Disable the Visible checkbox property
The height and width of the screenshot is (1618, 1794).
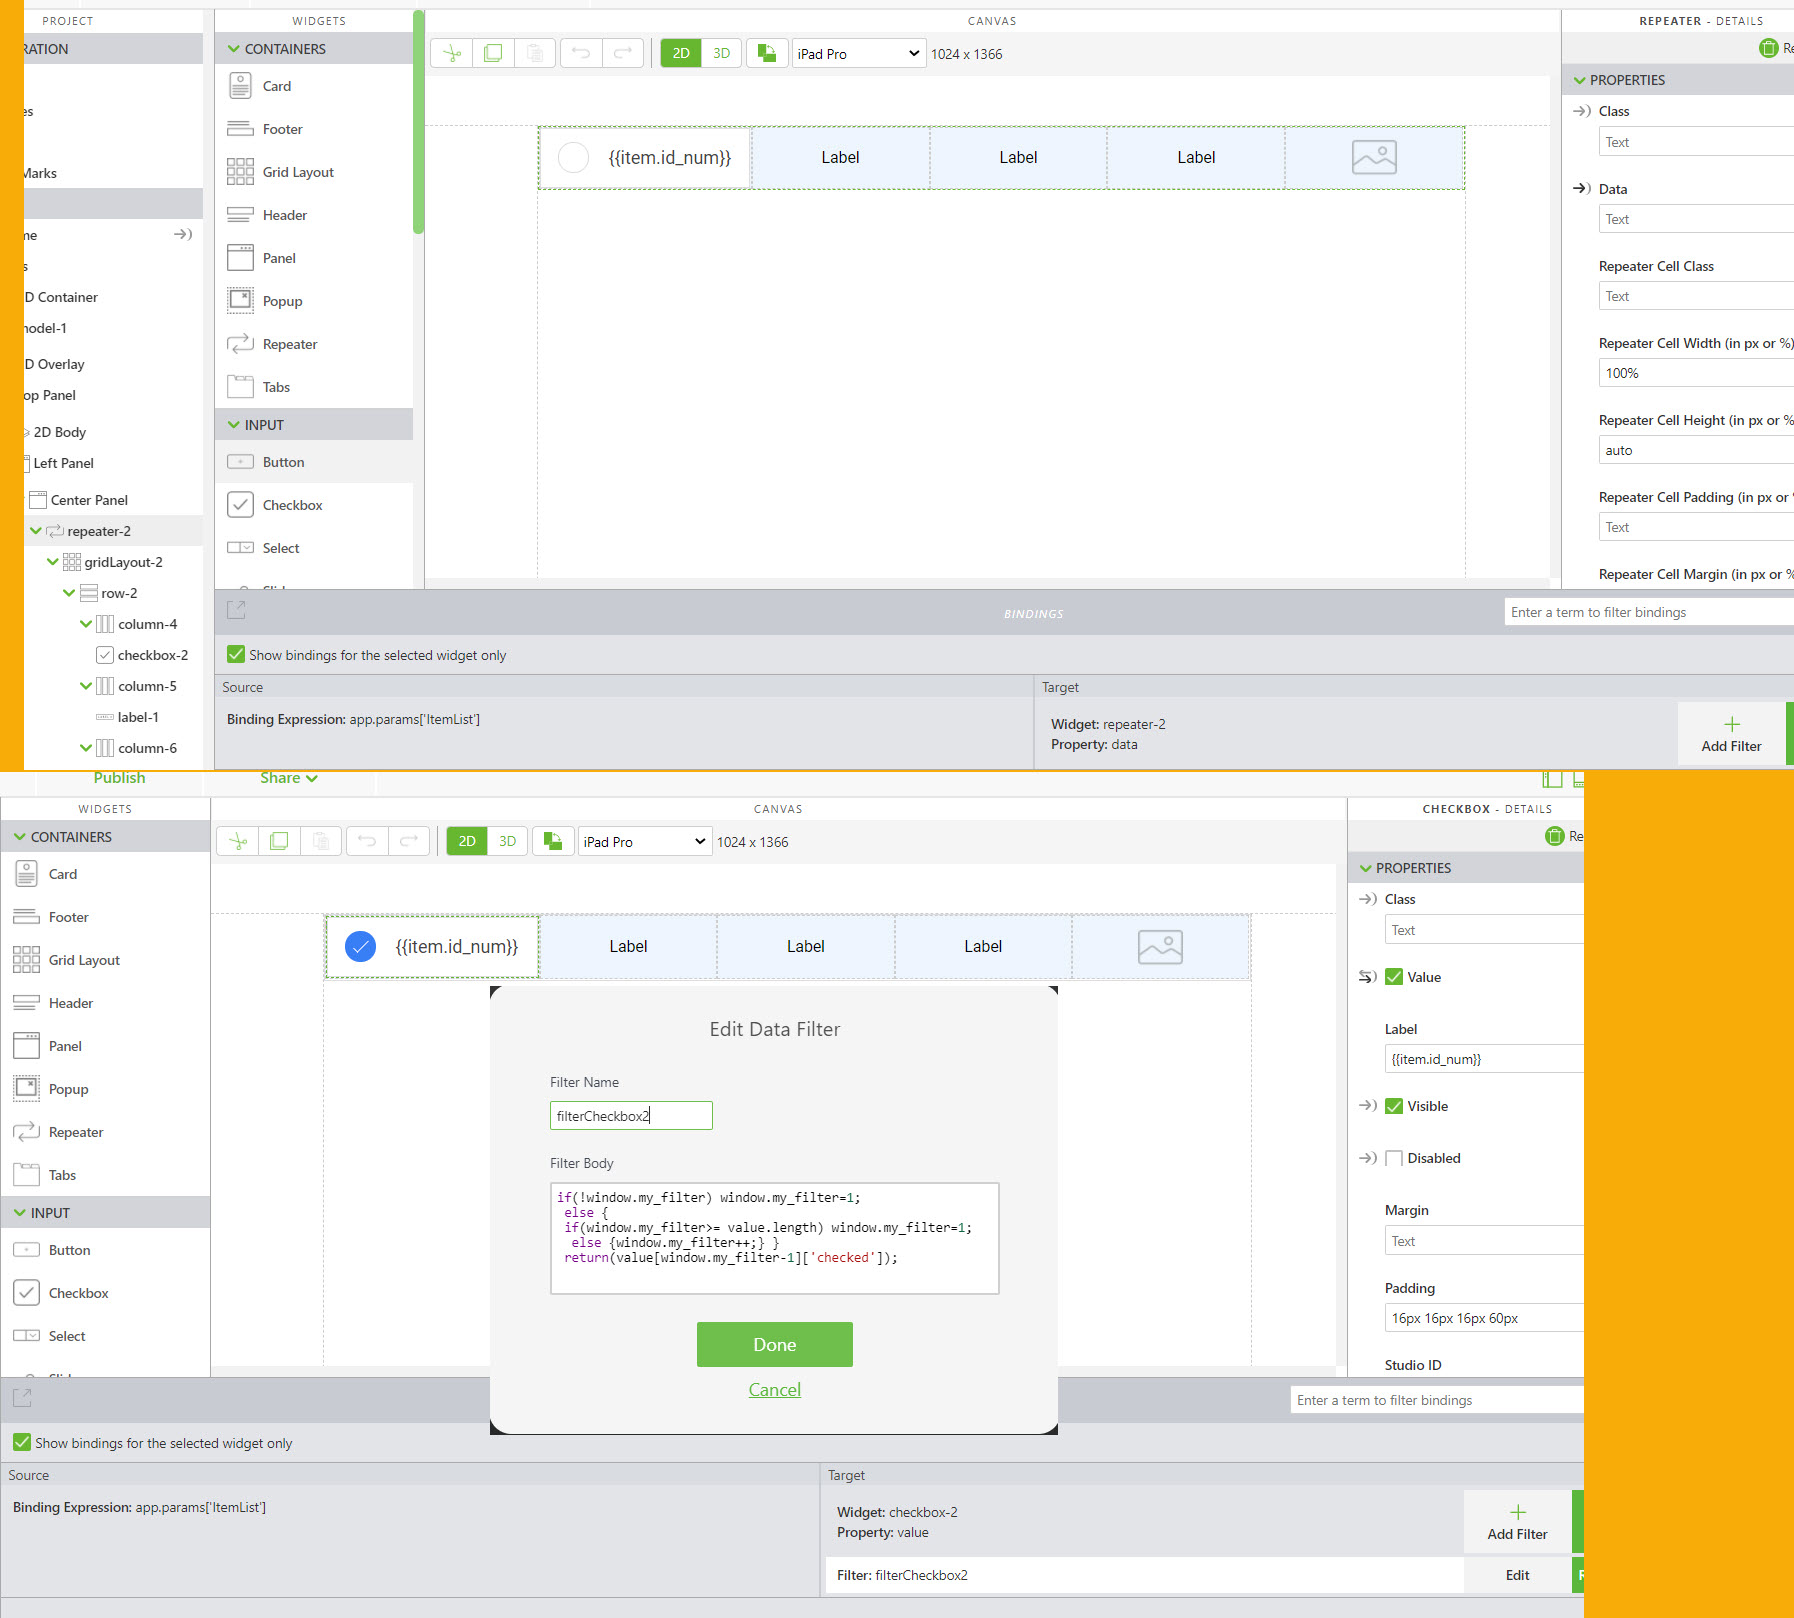1394,1106
